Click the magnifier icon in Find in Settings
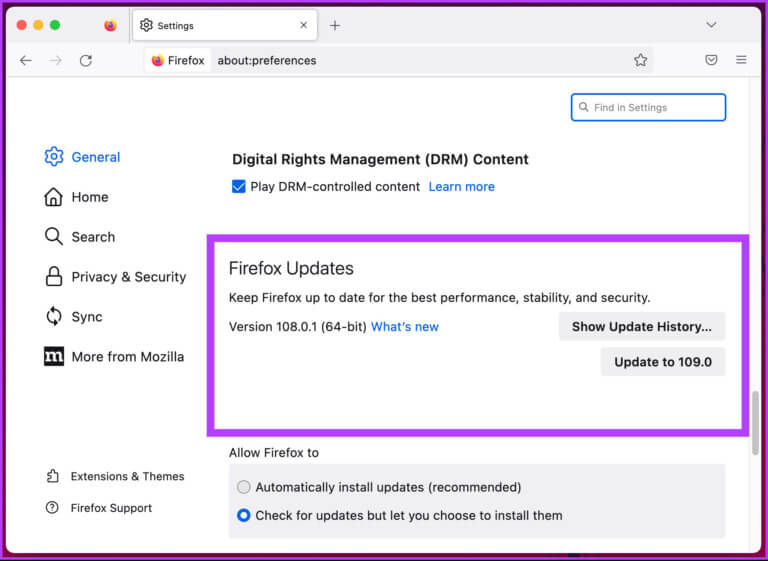This screenshot has height=561, width=768. (x=583, y=107)
